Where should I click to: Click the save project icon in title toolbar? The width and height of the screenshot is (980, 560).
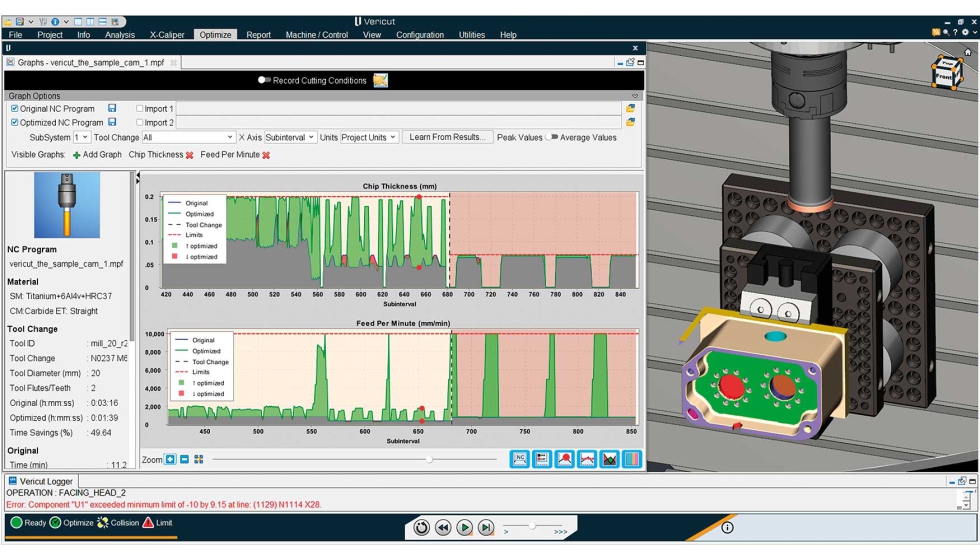point(20,21)
